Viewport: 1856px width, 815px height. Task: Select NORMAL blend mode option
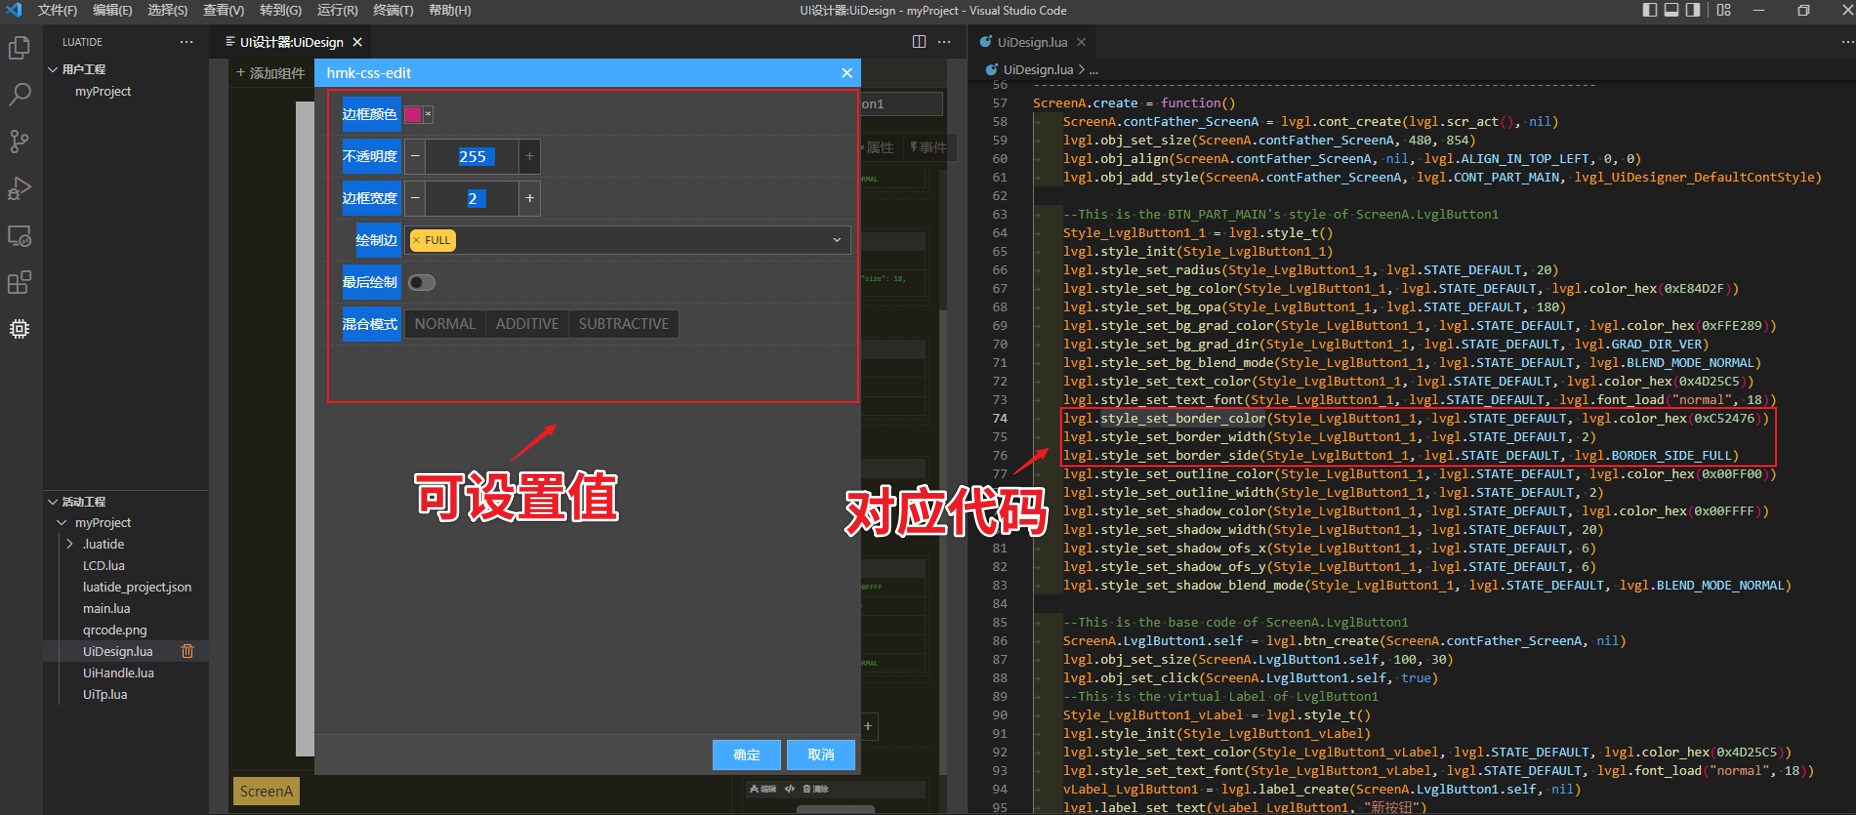pyautogui.click(x=445, y=324)
